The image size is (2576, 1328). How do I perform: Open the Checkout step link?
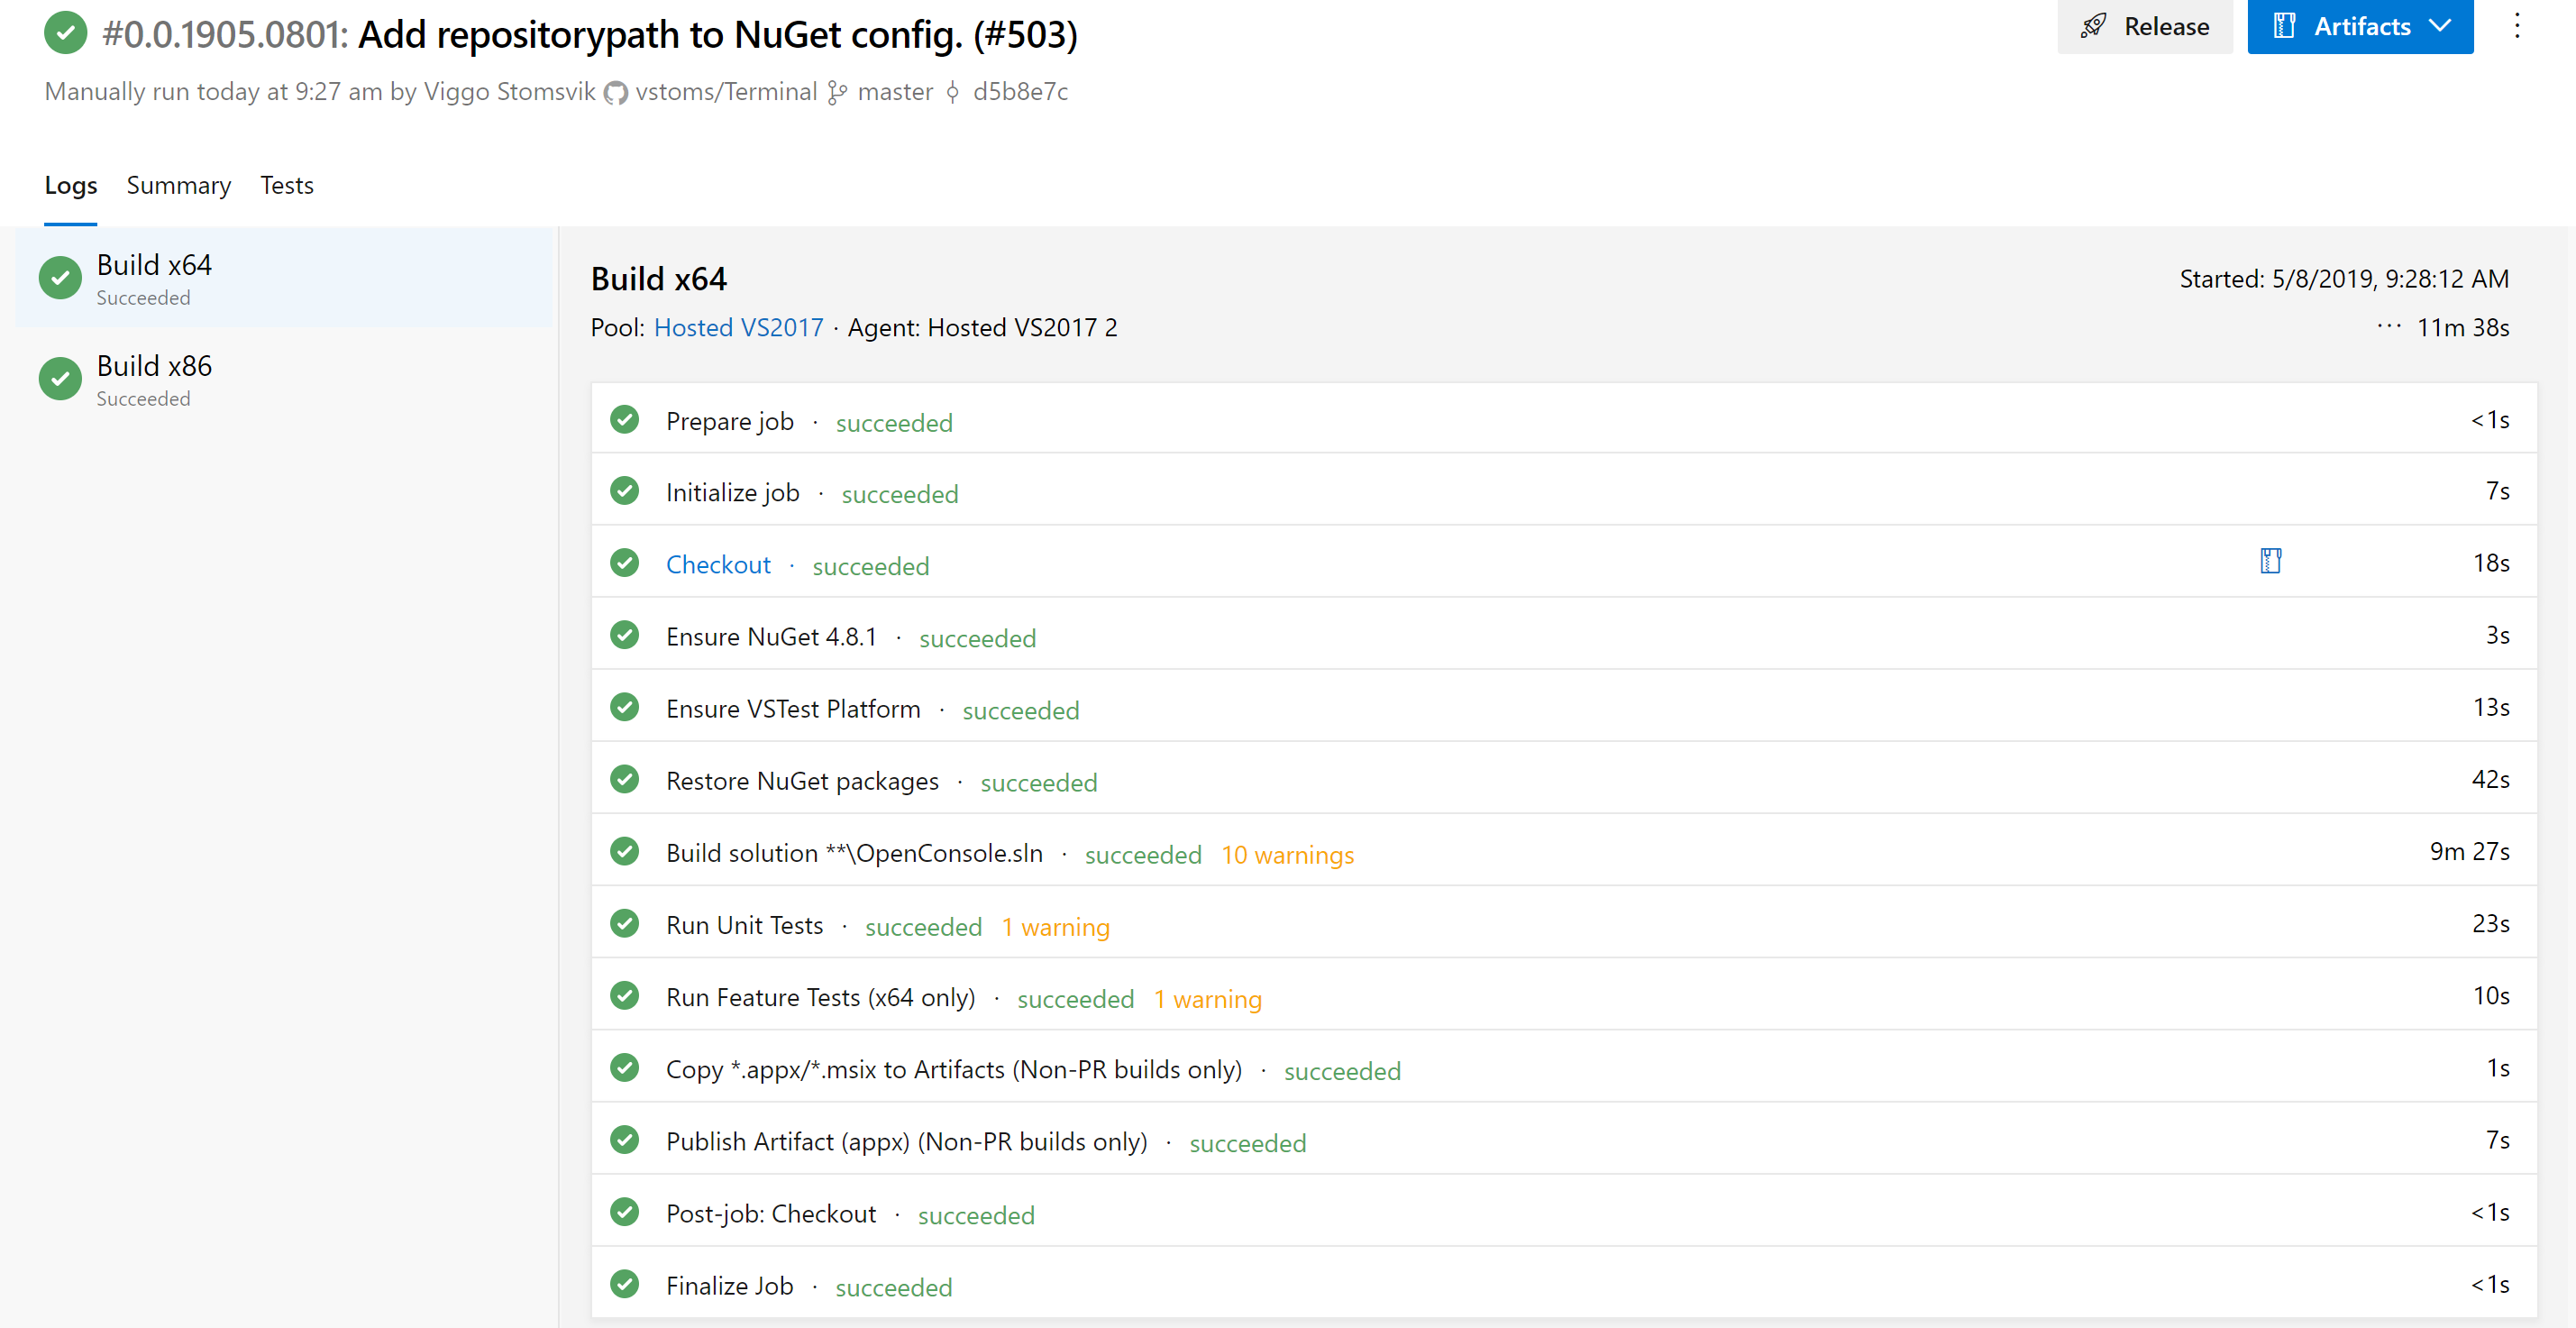[718, 565]
